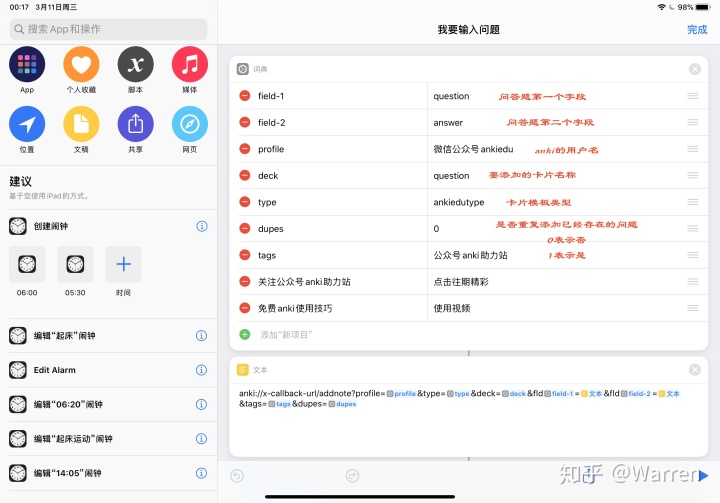Image resolution: width=720 pixels, height=503 pixels.
Task: Click reorder handle on the profile row
Action: 693,149
